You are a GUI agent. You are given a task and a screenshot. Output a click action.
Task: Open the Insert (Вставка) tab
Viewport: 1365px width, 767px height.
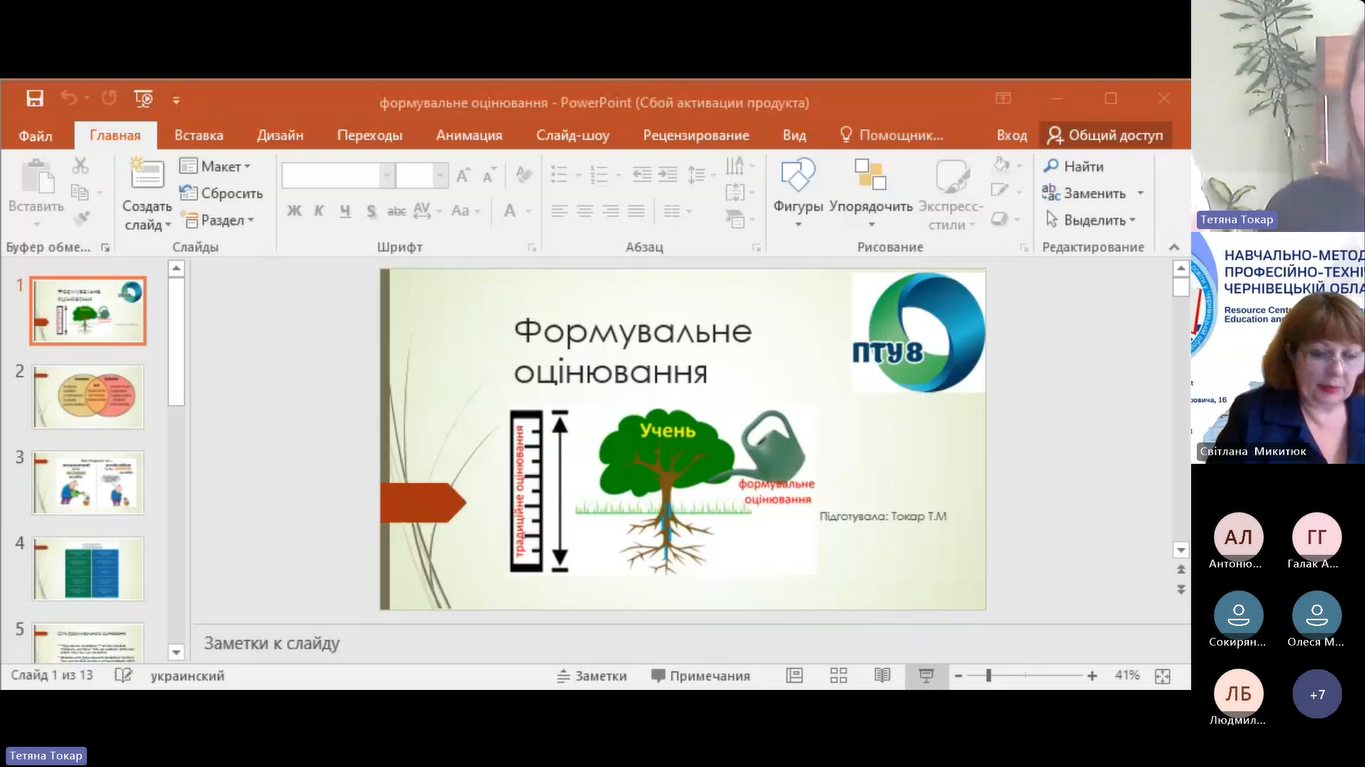(198, 135)
